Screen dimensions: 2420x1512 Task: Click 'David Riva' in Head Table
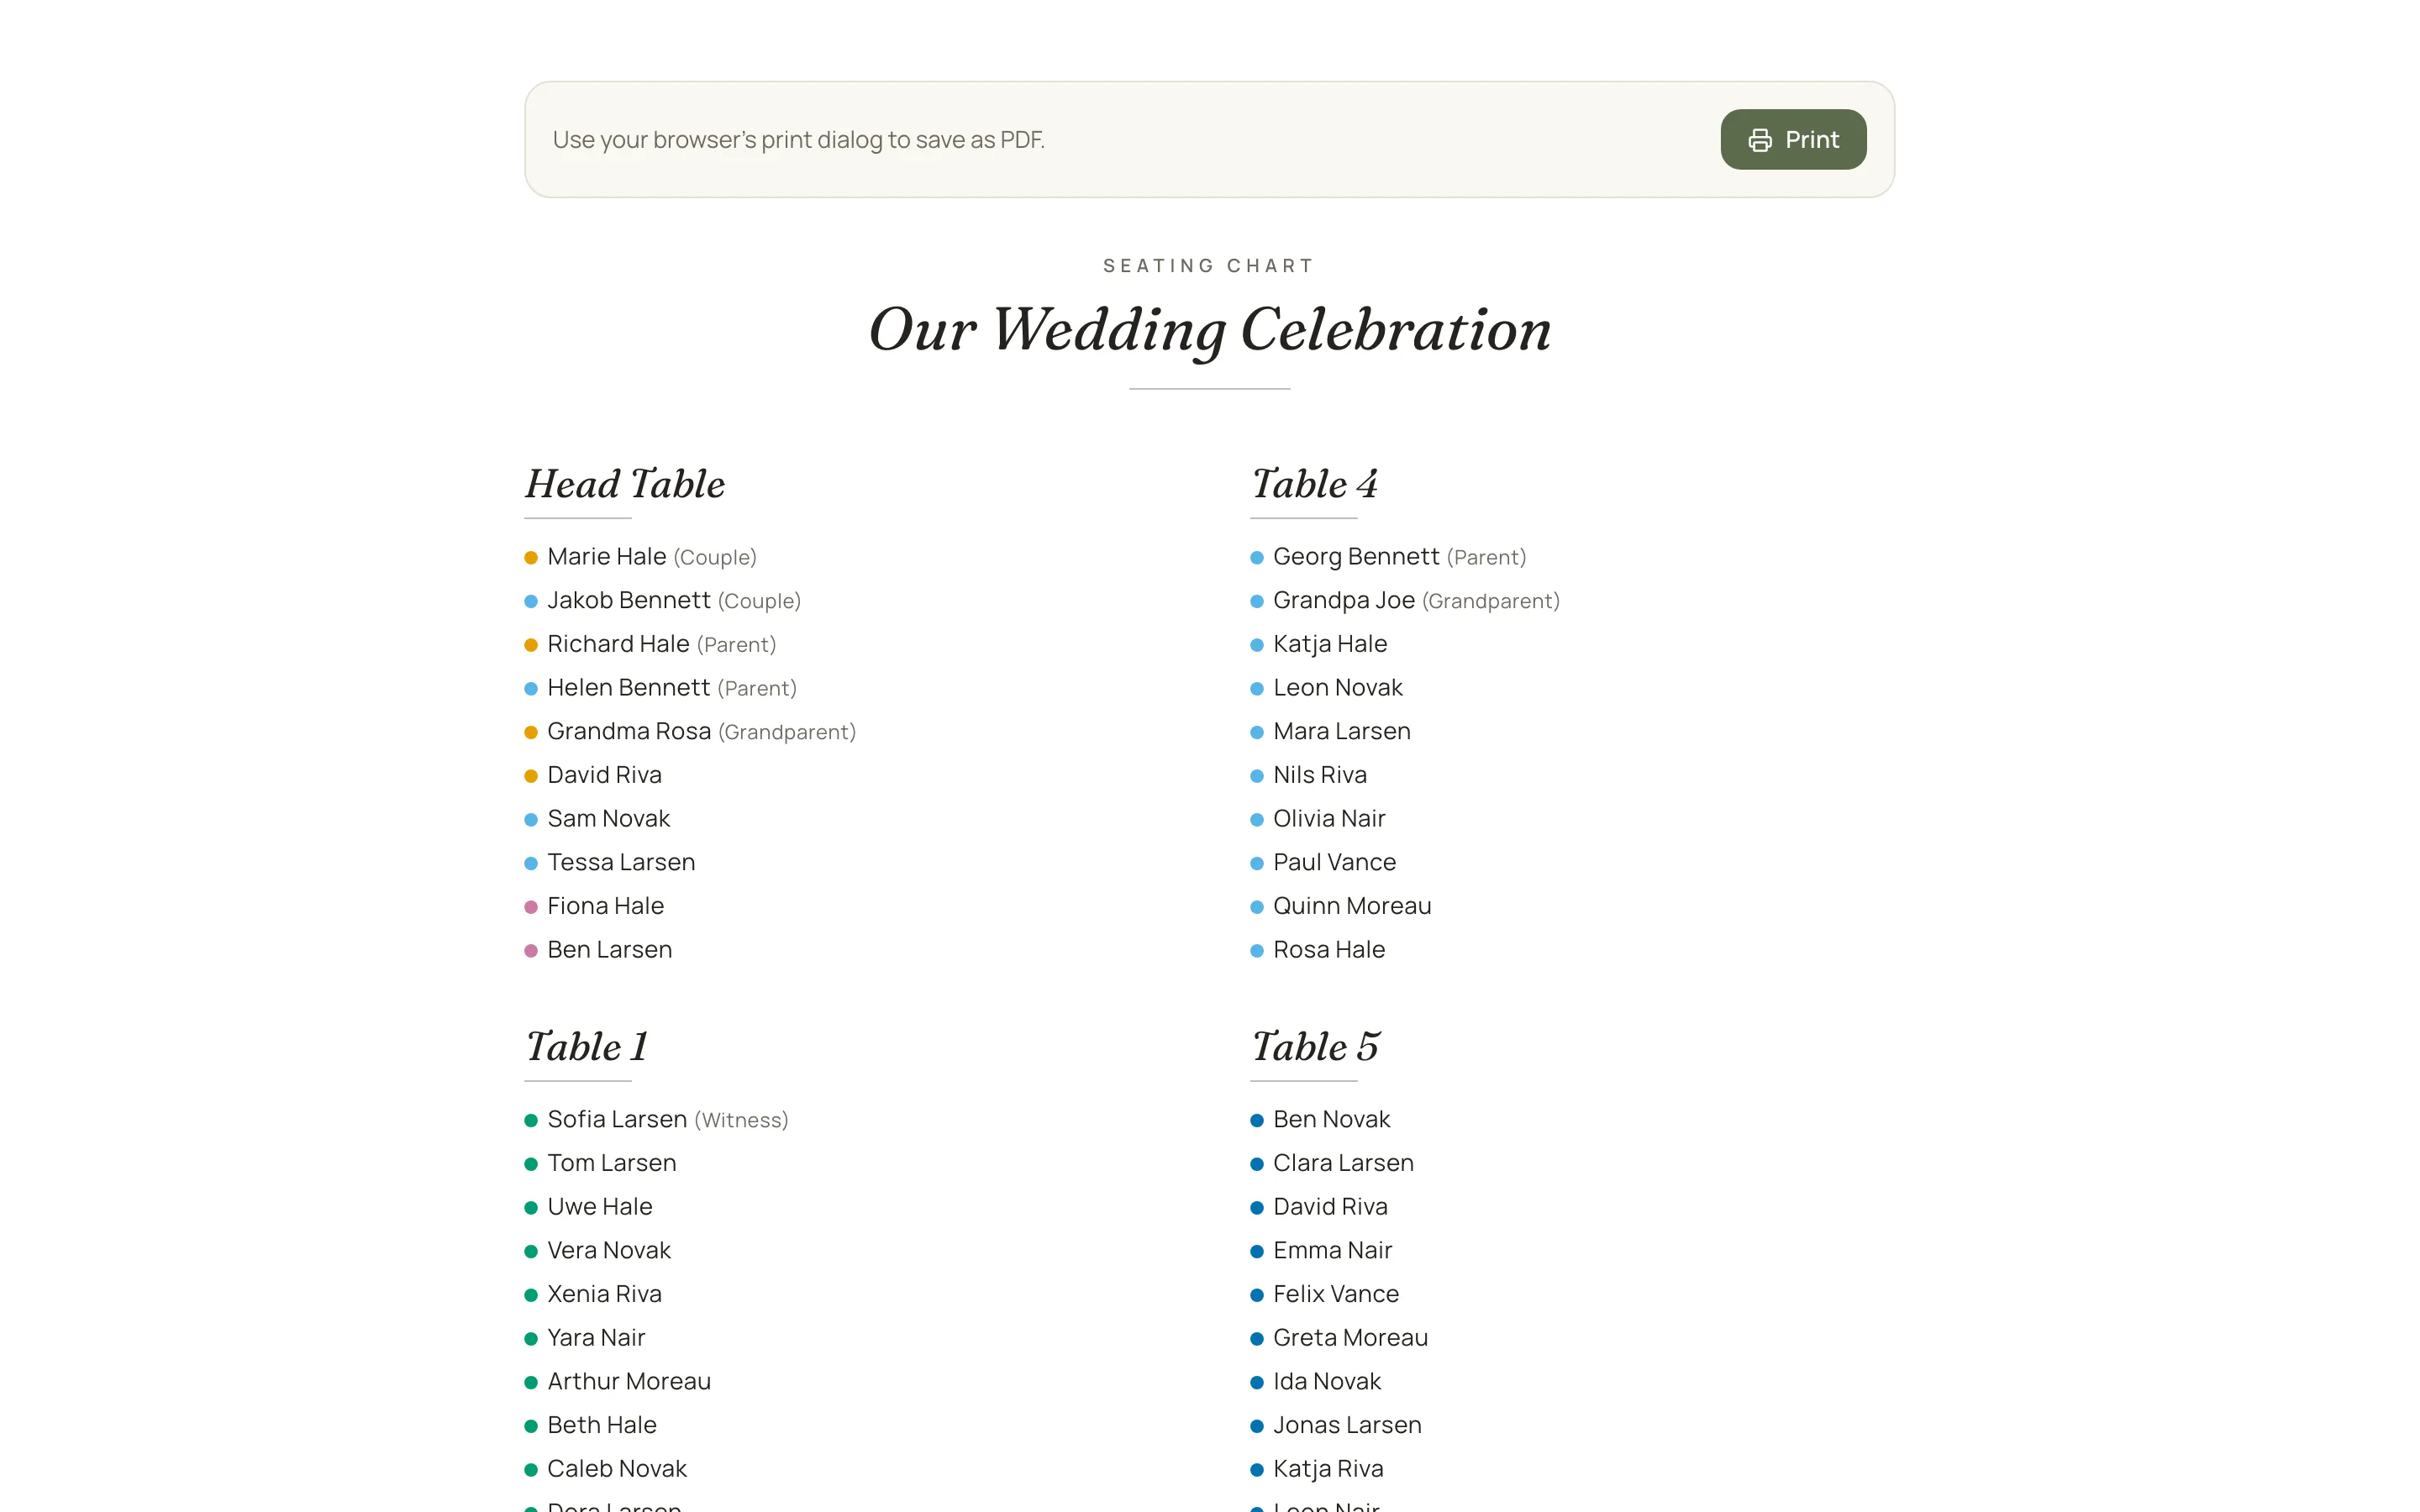tap(604, 775)
